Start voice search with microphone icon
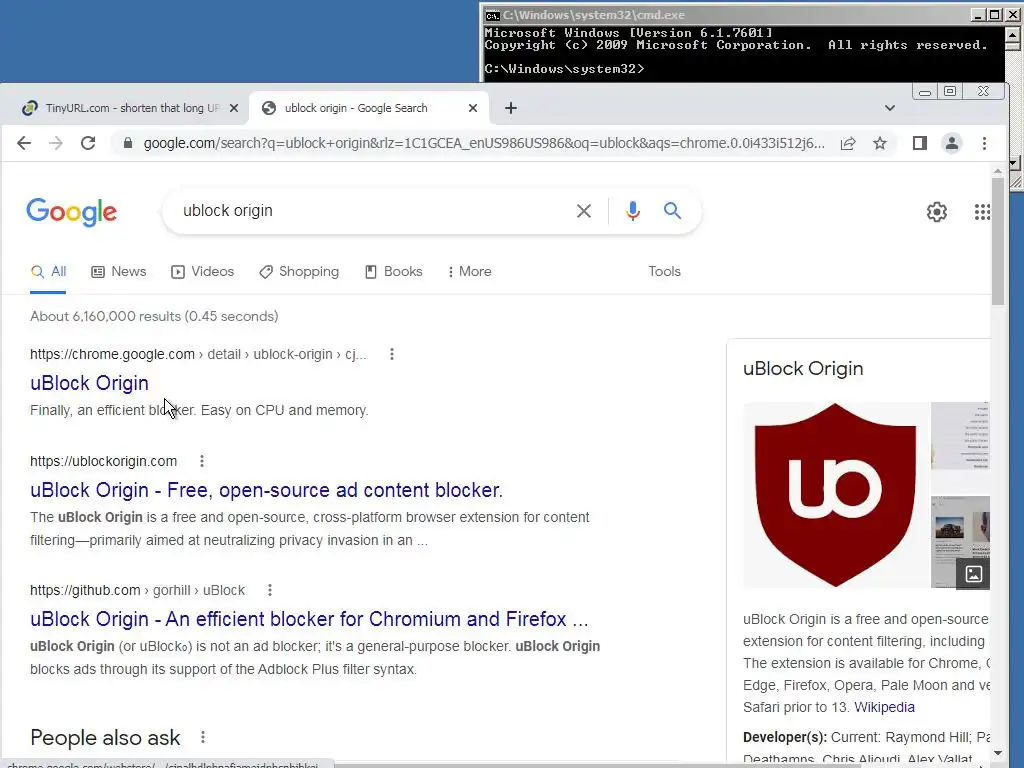 pos(632,210)
